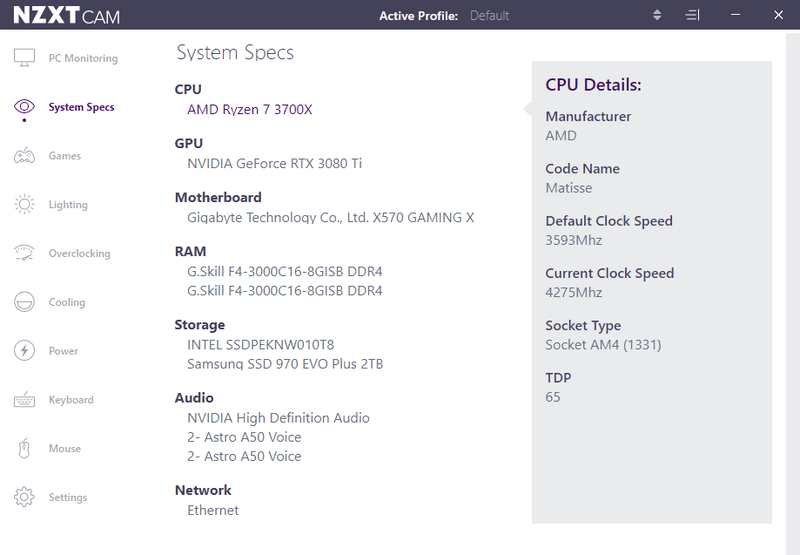Open the Settings gear icon
This screenshot has width=800, height=555.
tap(25, 497)
